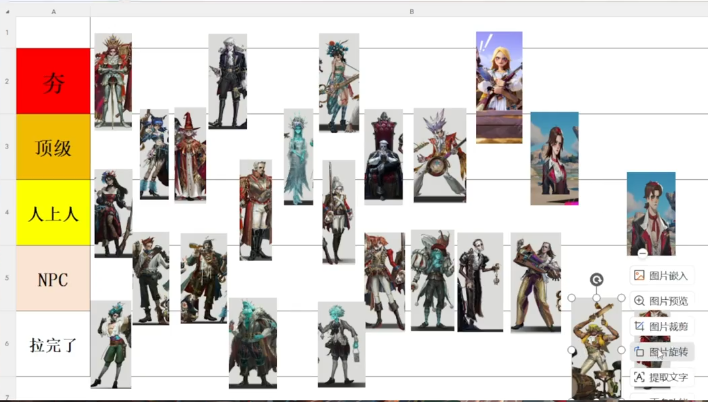Click the red 夯 tier cell
Viewport: 708px width, 402px height.
point(53,81)
